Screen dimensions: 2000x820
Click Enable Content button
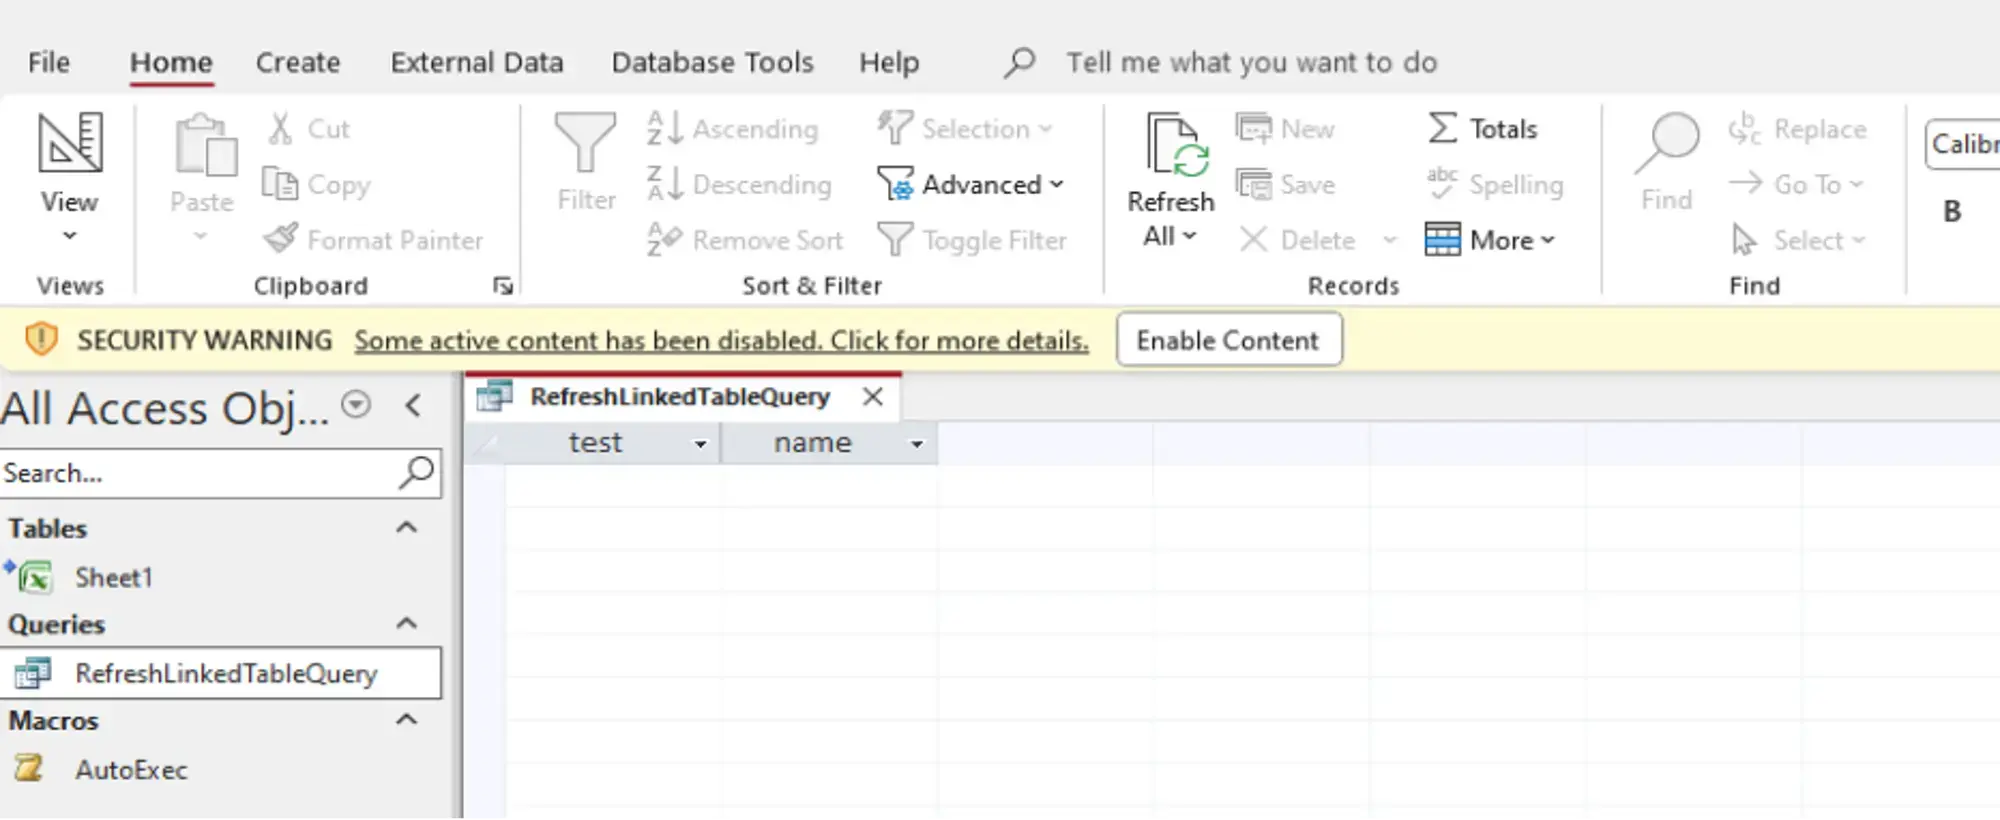pos(1228,340)
